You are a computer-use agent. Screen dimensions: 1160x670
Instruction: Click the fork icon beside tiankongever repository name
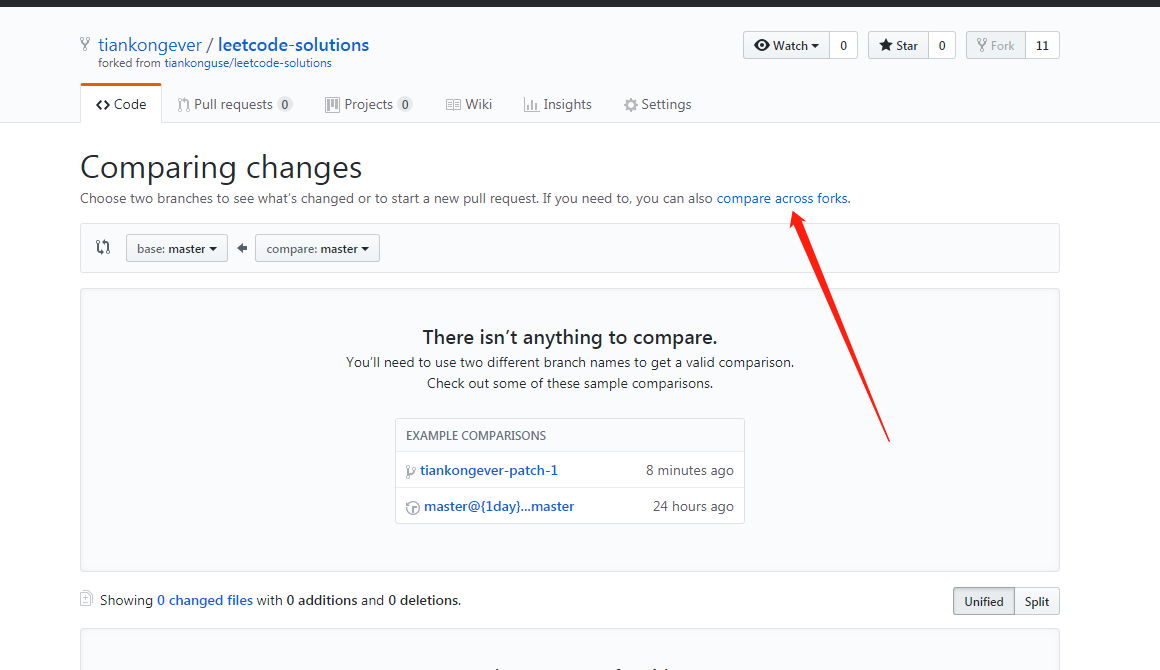click(85, 44)
